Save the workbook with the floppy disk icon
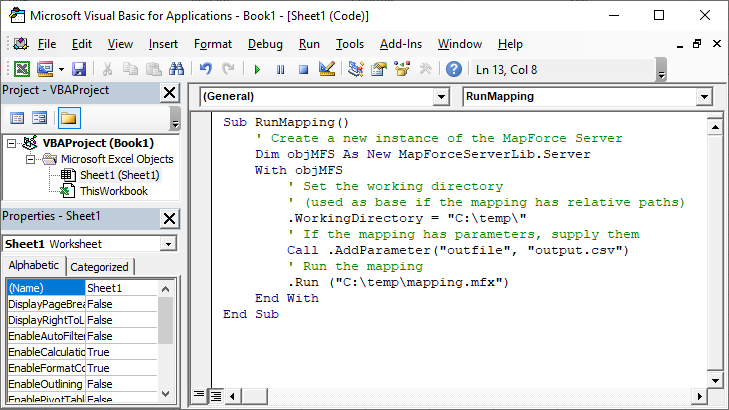 point(78,69)
